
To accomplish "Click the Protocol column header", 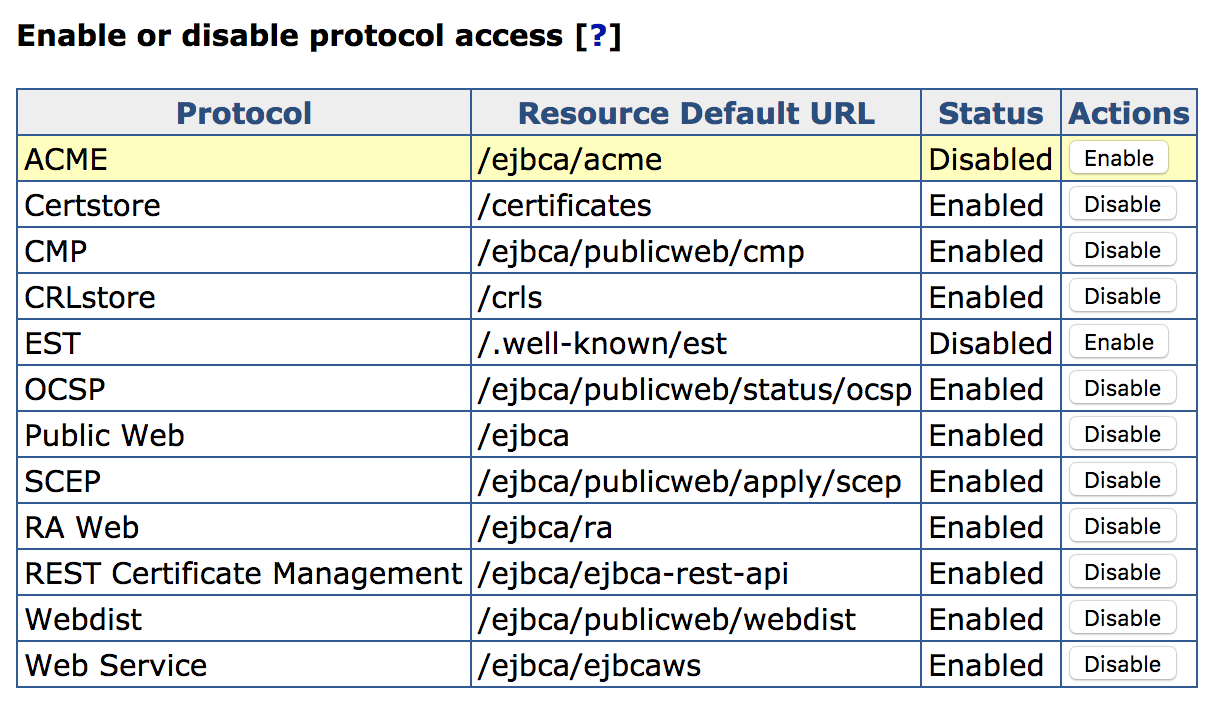I will (244, 113).
